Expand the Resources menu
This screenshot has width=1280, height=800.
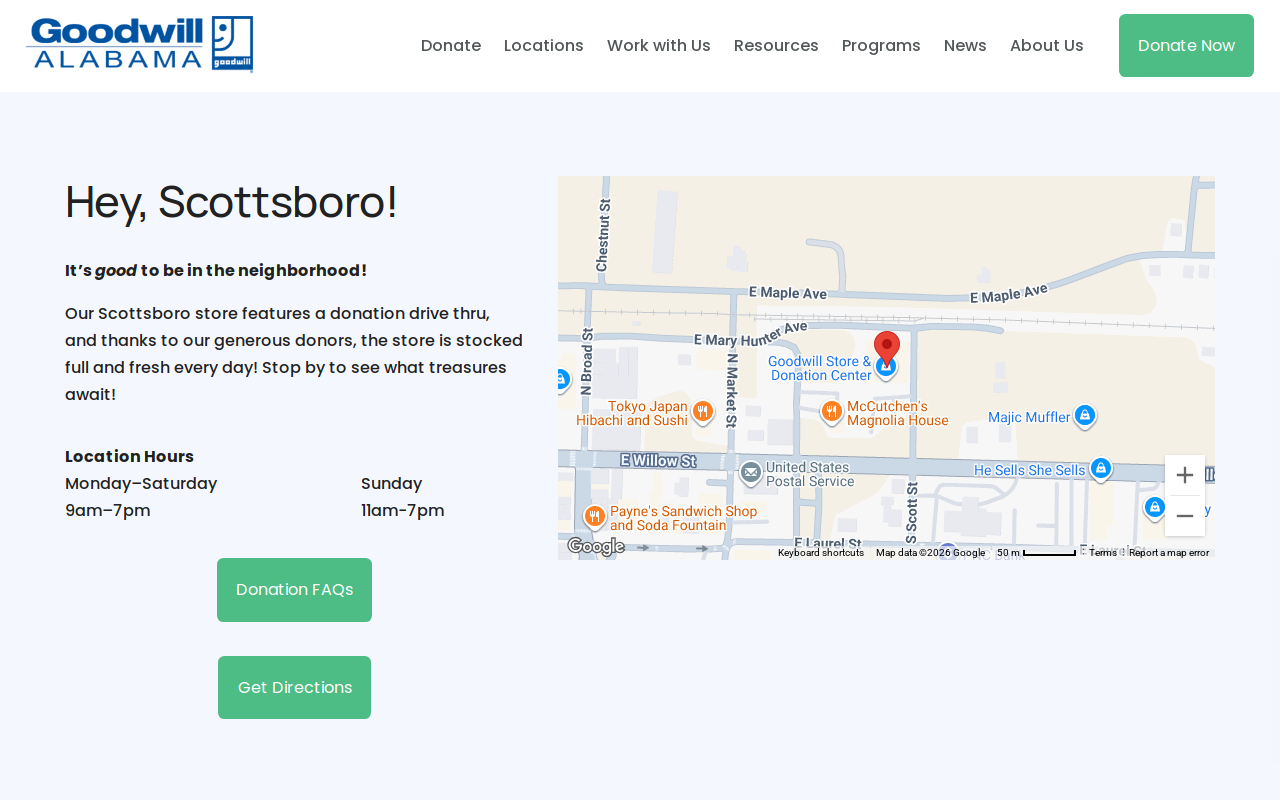click(x=776, y=46)
